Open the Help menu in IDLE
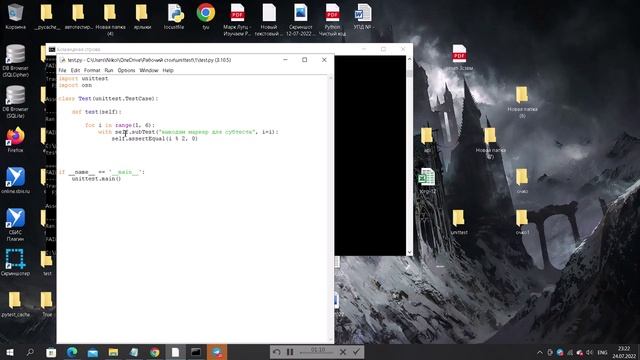The image size is (640, 360). point(168,70)
